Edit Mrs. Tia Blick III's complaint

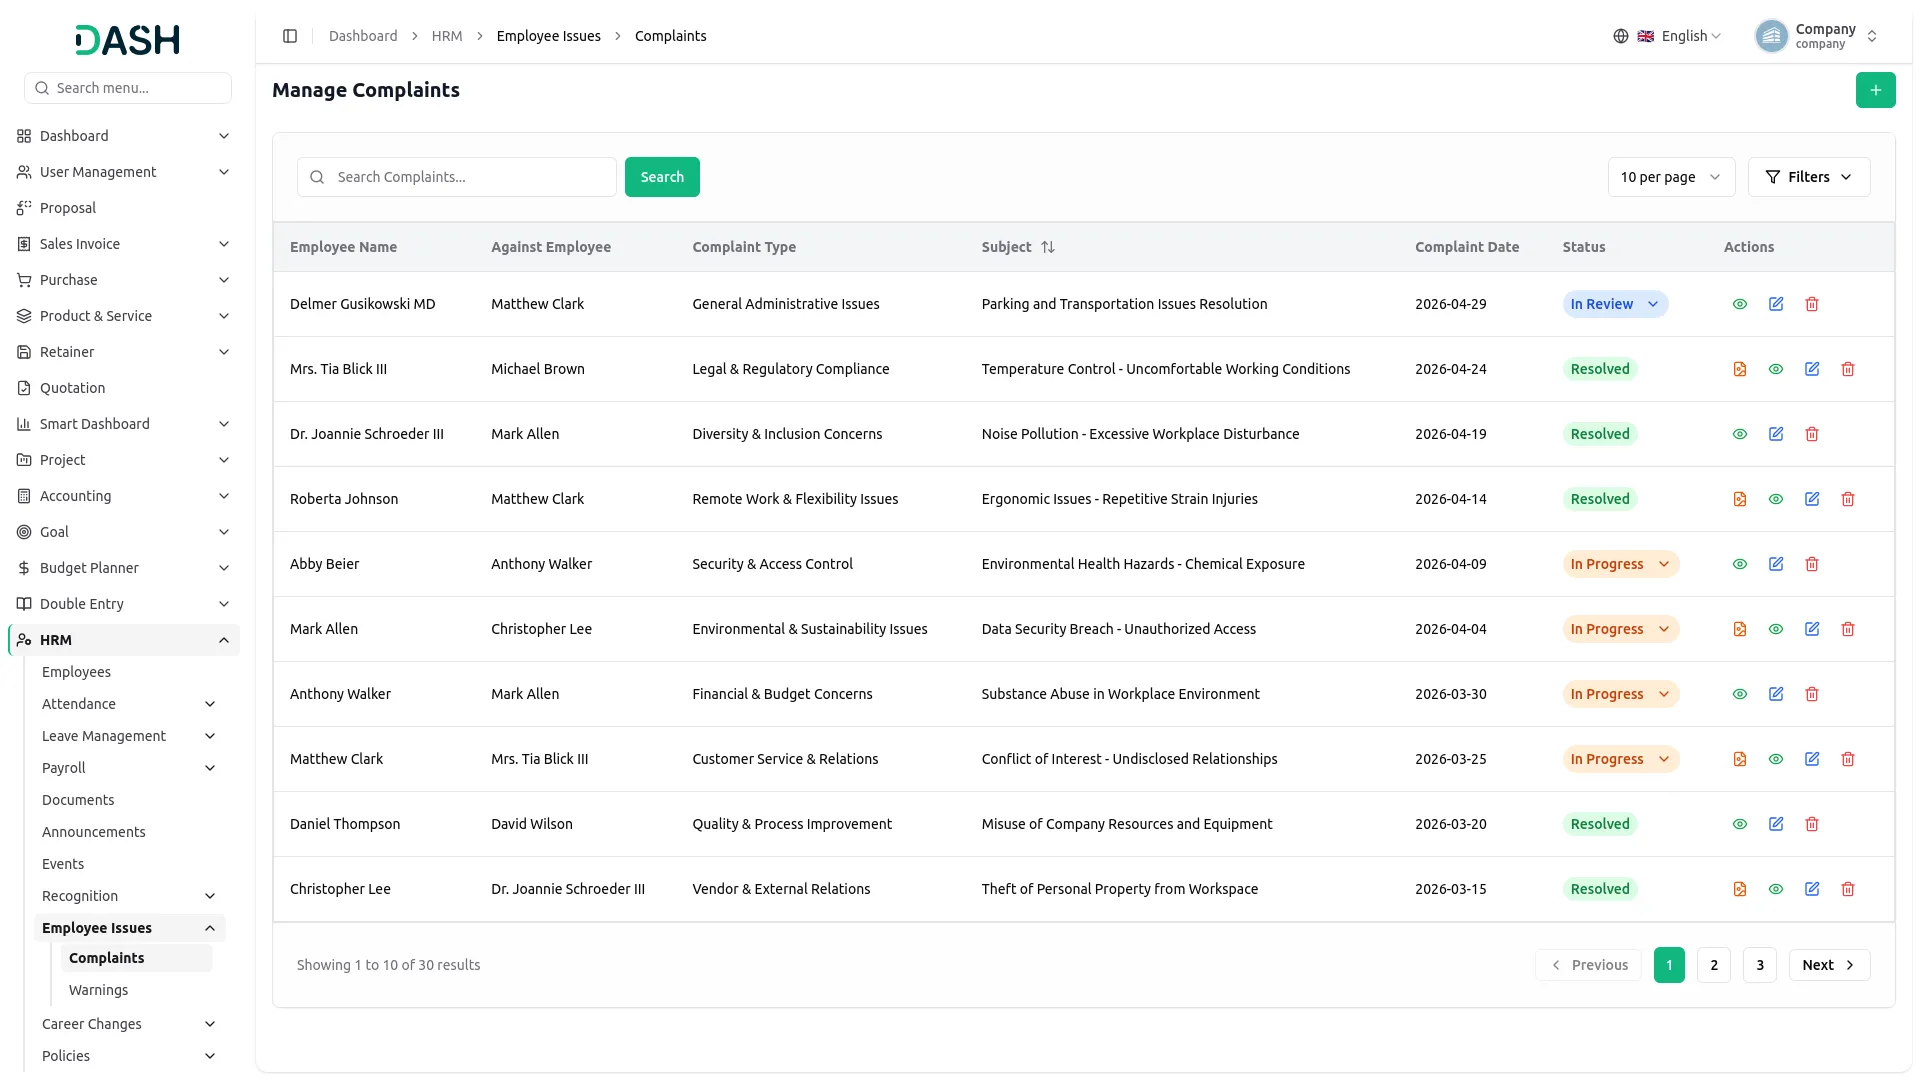coord(1811,369)
